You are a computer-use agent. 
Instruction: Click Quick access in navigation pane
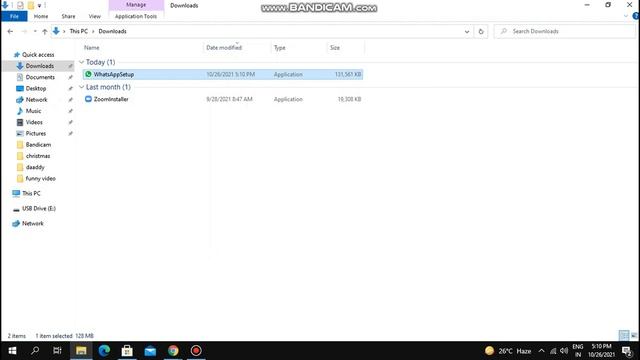38,55
